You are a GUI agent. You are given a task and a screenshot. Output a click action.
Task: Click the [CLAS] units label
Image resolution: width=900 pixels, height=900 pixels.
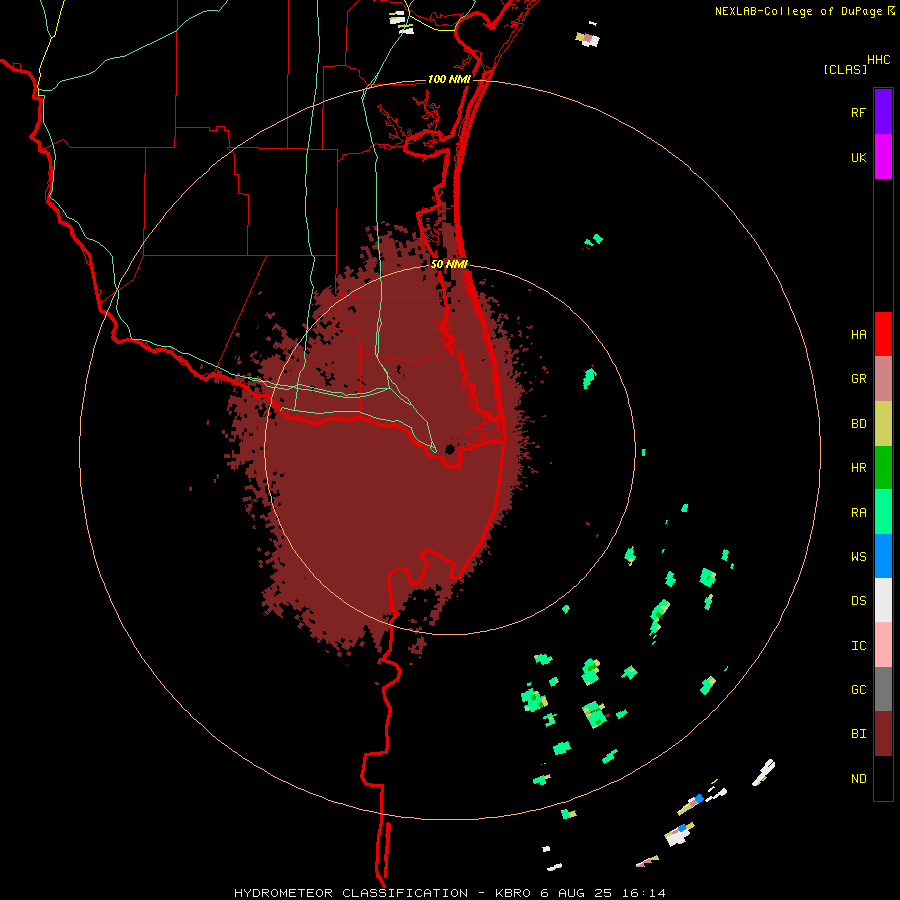pyautogui.click(x=845, y=69)
